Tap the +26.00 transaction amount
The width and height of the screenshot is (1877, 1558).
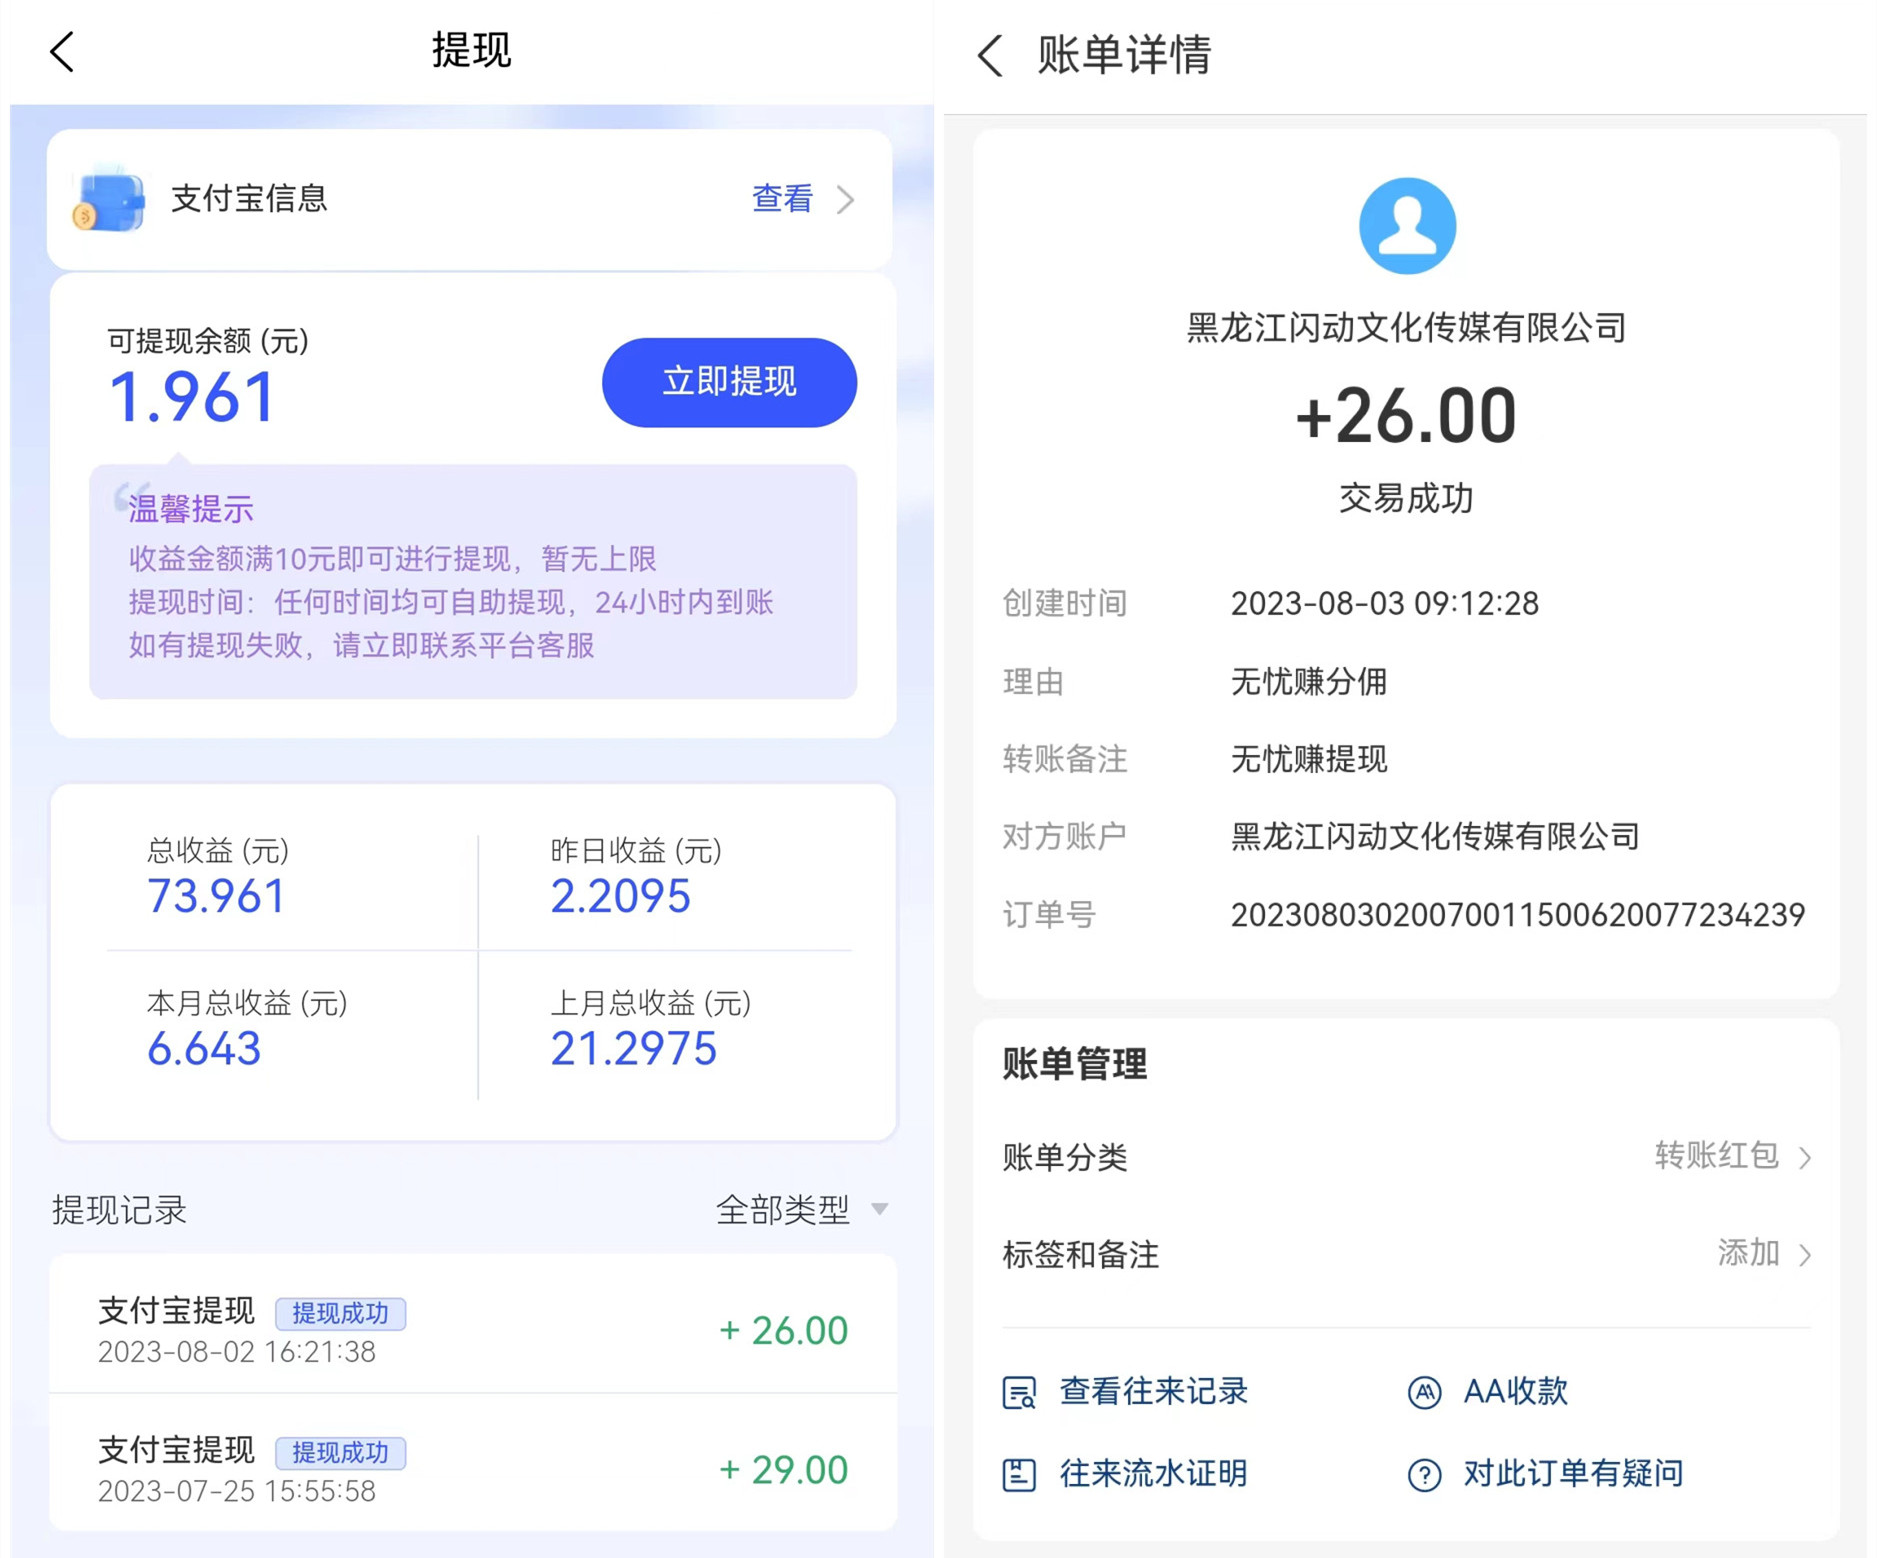pyautogui.click(x=1405, y=415)
